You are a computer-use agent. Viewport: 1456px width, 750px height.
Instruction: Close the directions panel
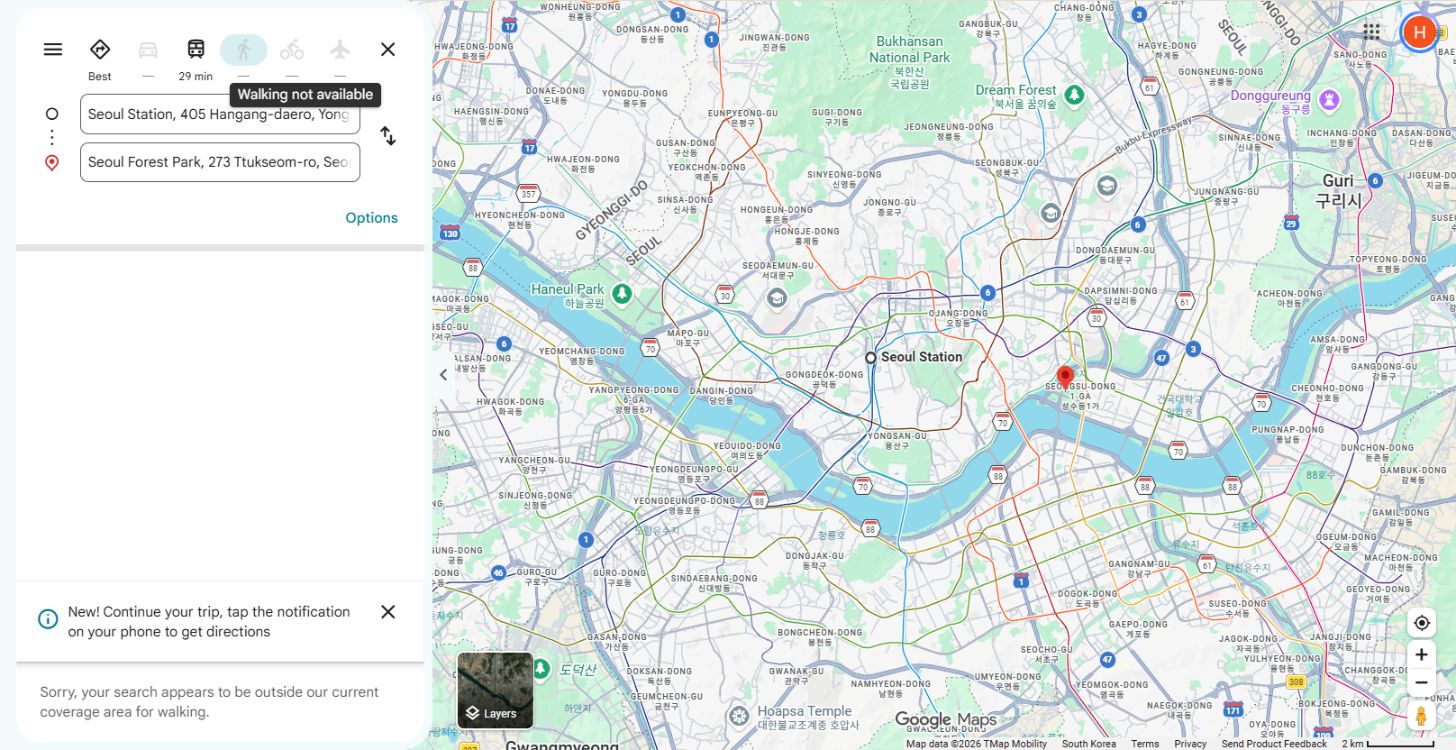[388, 49]
